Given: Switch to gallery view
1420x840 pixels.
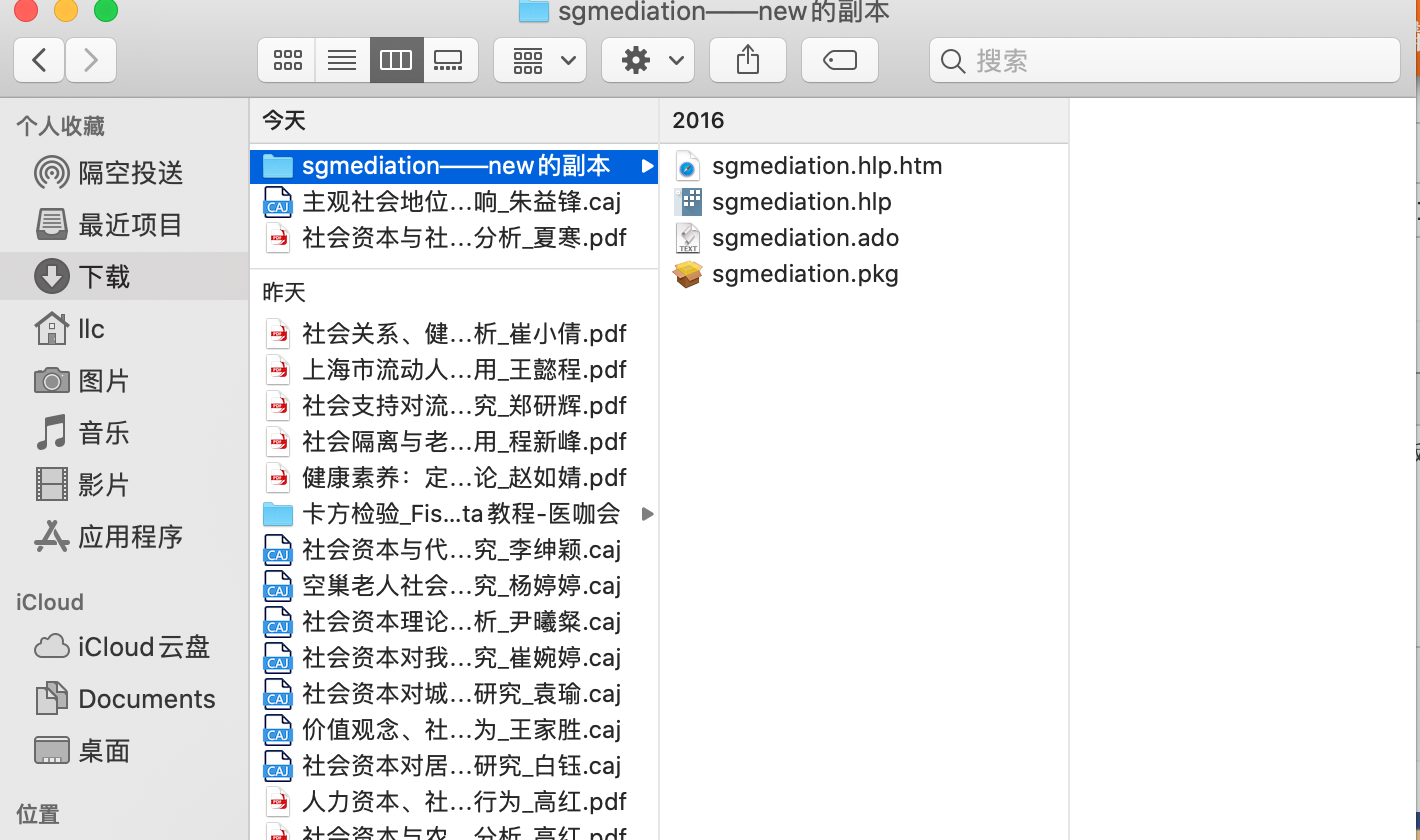Looking at the screenshot, I should coord(450,60).
